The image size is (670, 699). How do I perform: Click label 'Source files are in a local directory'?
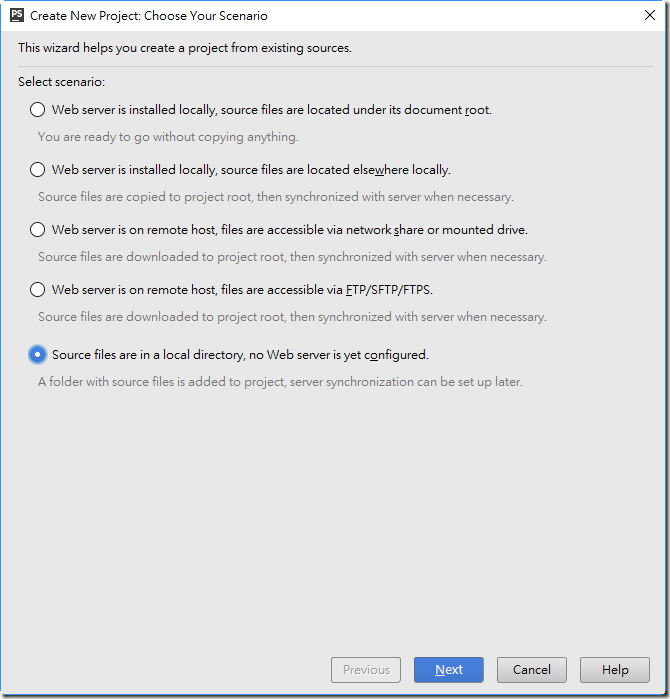[148, 355]
